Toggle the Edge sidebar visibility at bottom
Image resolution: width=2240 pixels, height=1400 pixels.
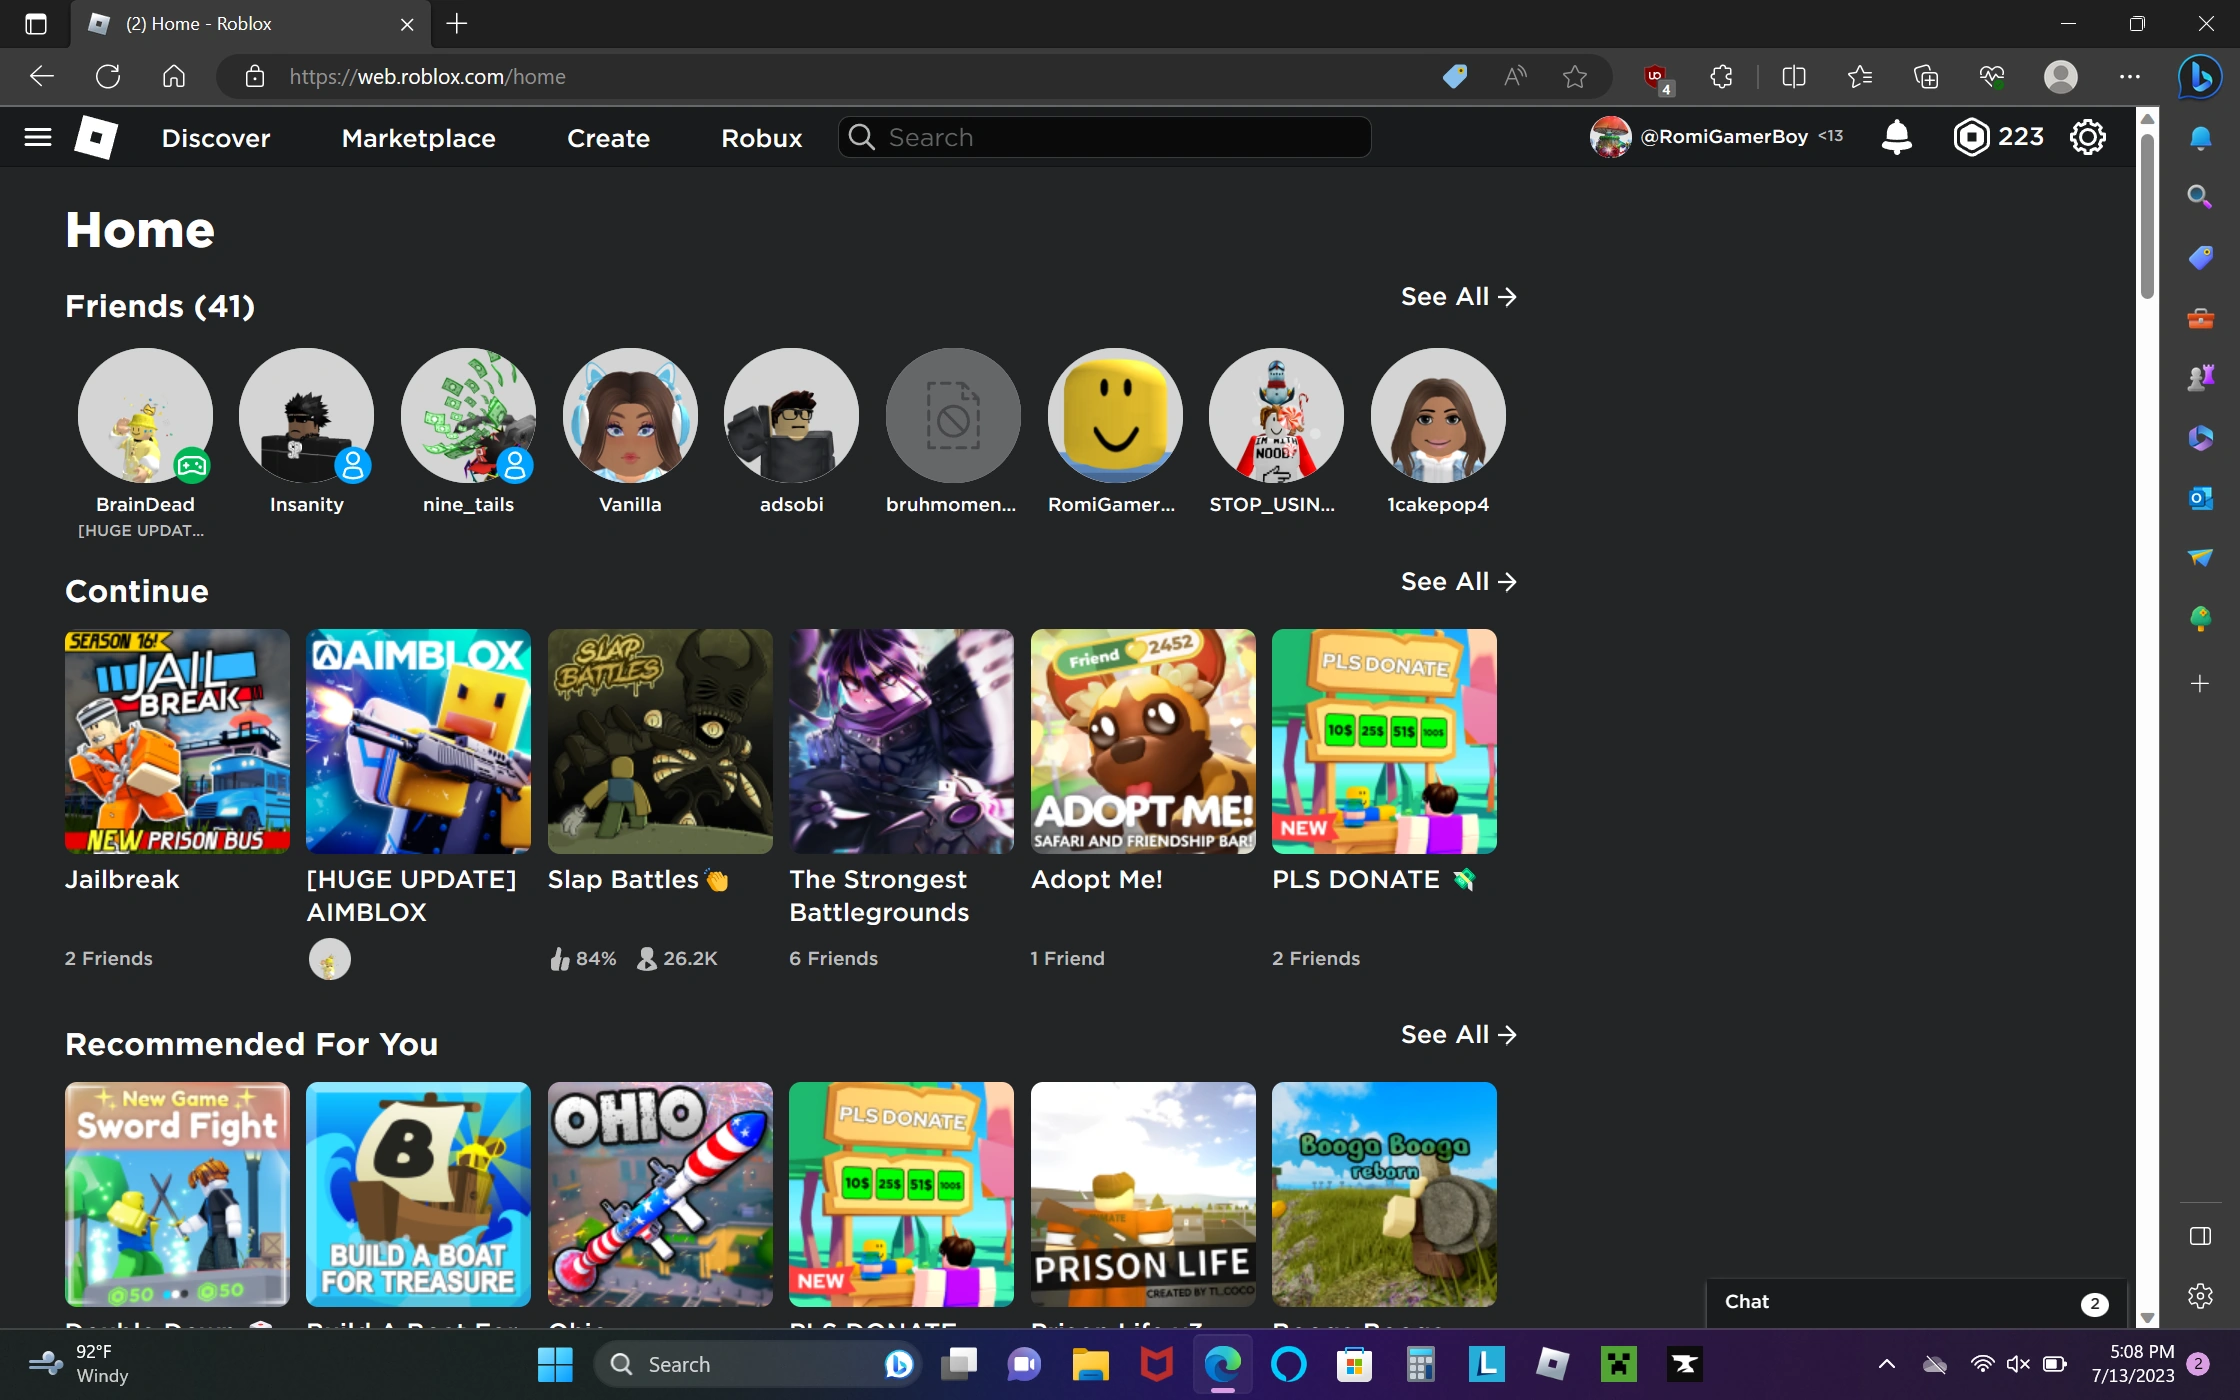[2200, 1237]
